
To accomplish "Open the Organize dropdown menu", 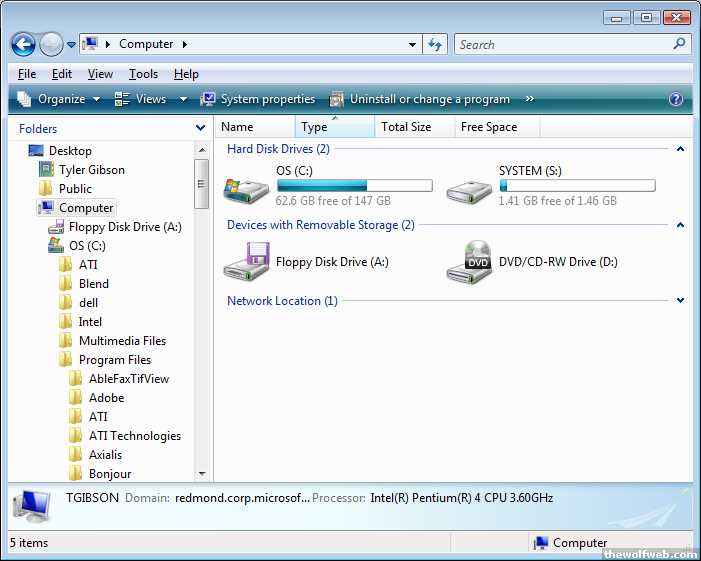I will coord(59,99).
